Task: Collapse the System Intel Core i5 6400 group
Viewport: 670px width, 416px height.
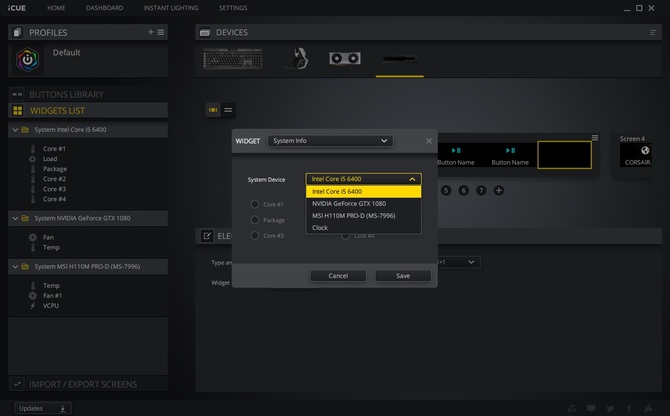Action: [15, 130]
